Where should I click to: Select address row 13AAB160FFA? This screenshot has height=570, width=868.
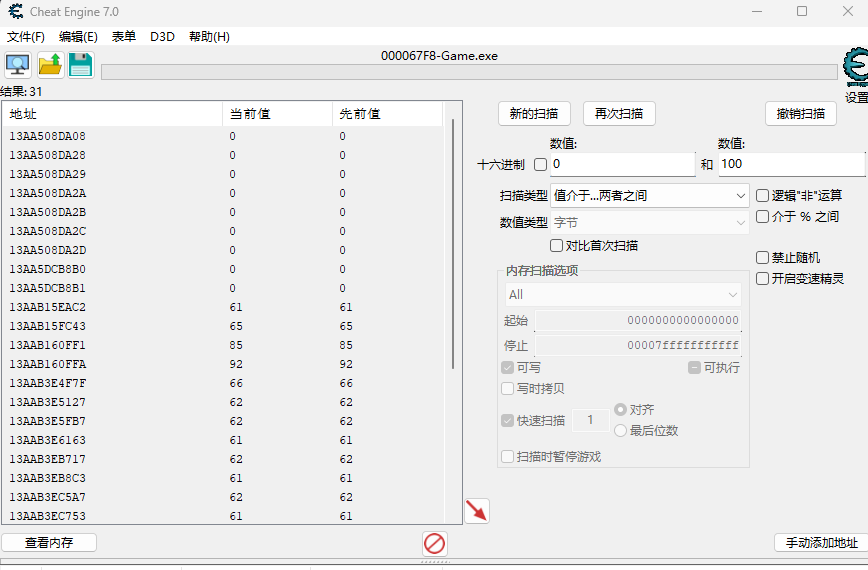coord(223,364)
